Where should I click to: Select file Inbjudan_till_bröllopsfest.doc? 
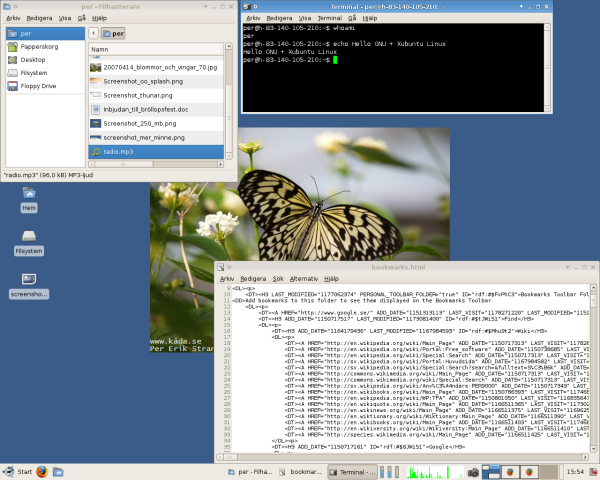[156, 109]
